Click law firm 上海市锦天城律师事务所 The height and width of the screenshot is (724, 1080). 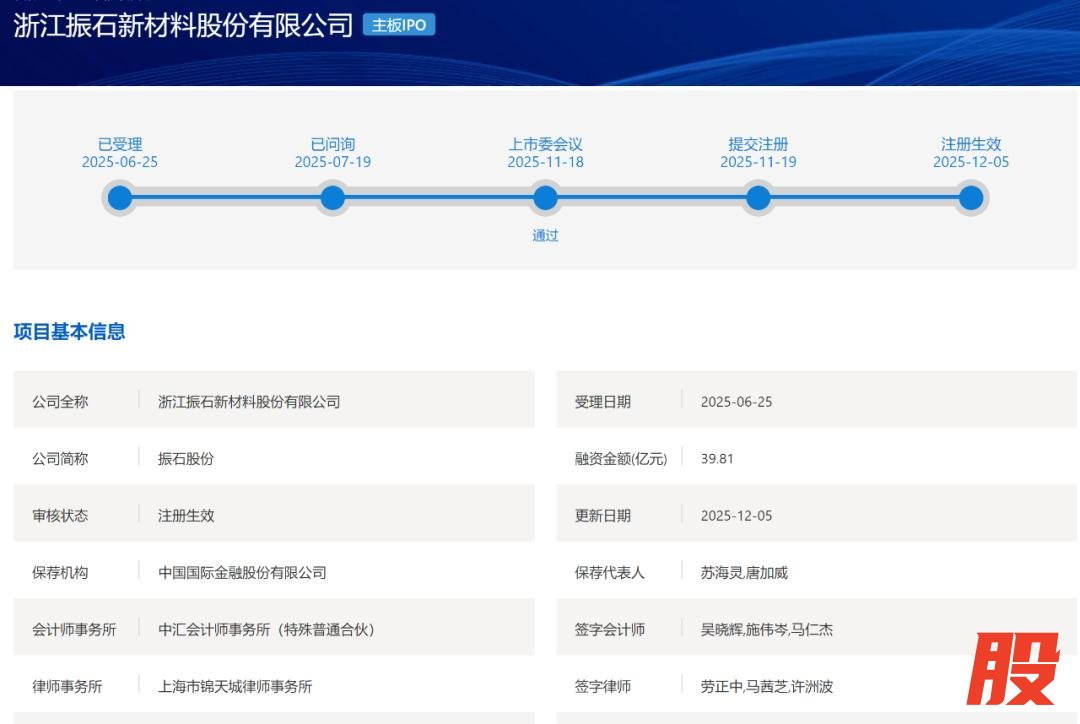tap(235, 687)
